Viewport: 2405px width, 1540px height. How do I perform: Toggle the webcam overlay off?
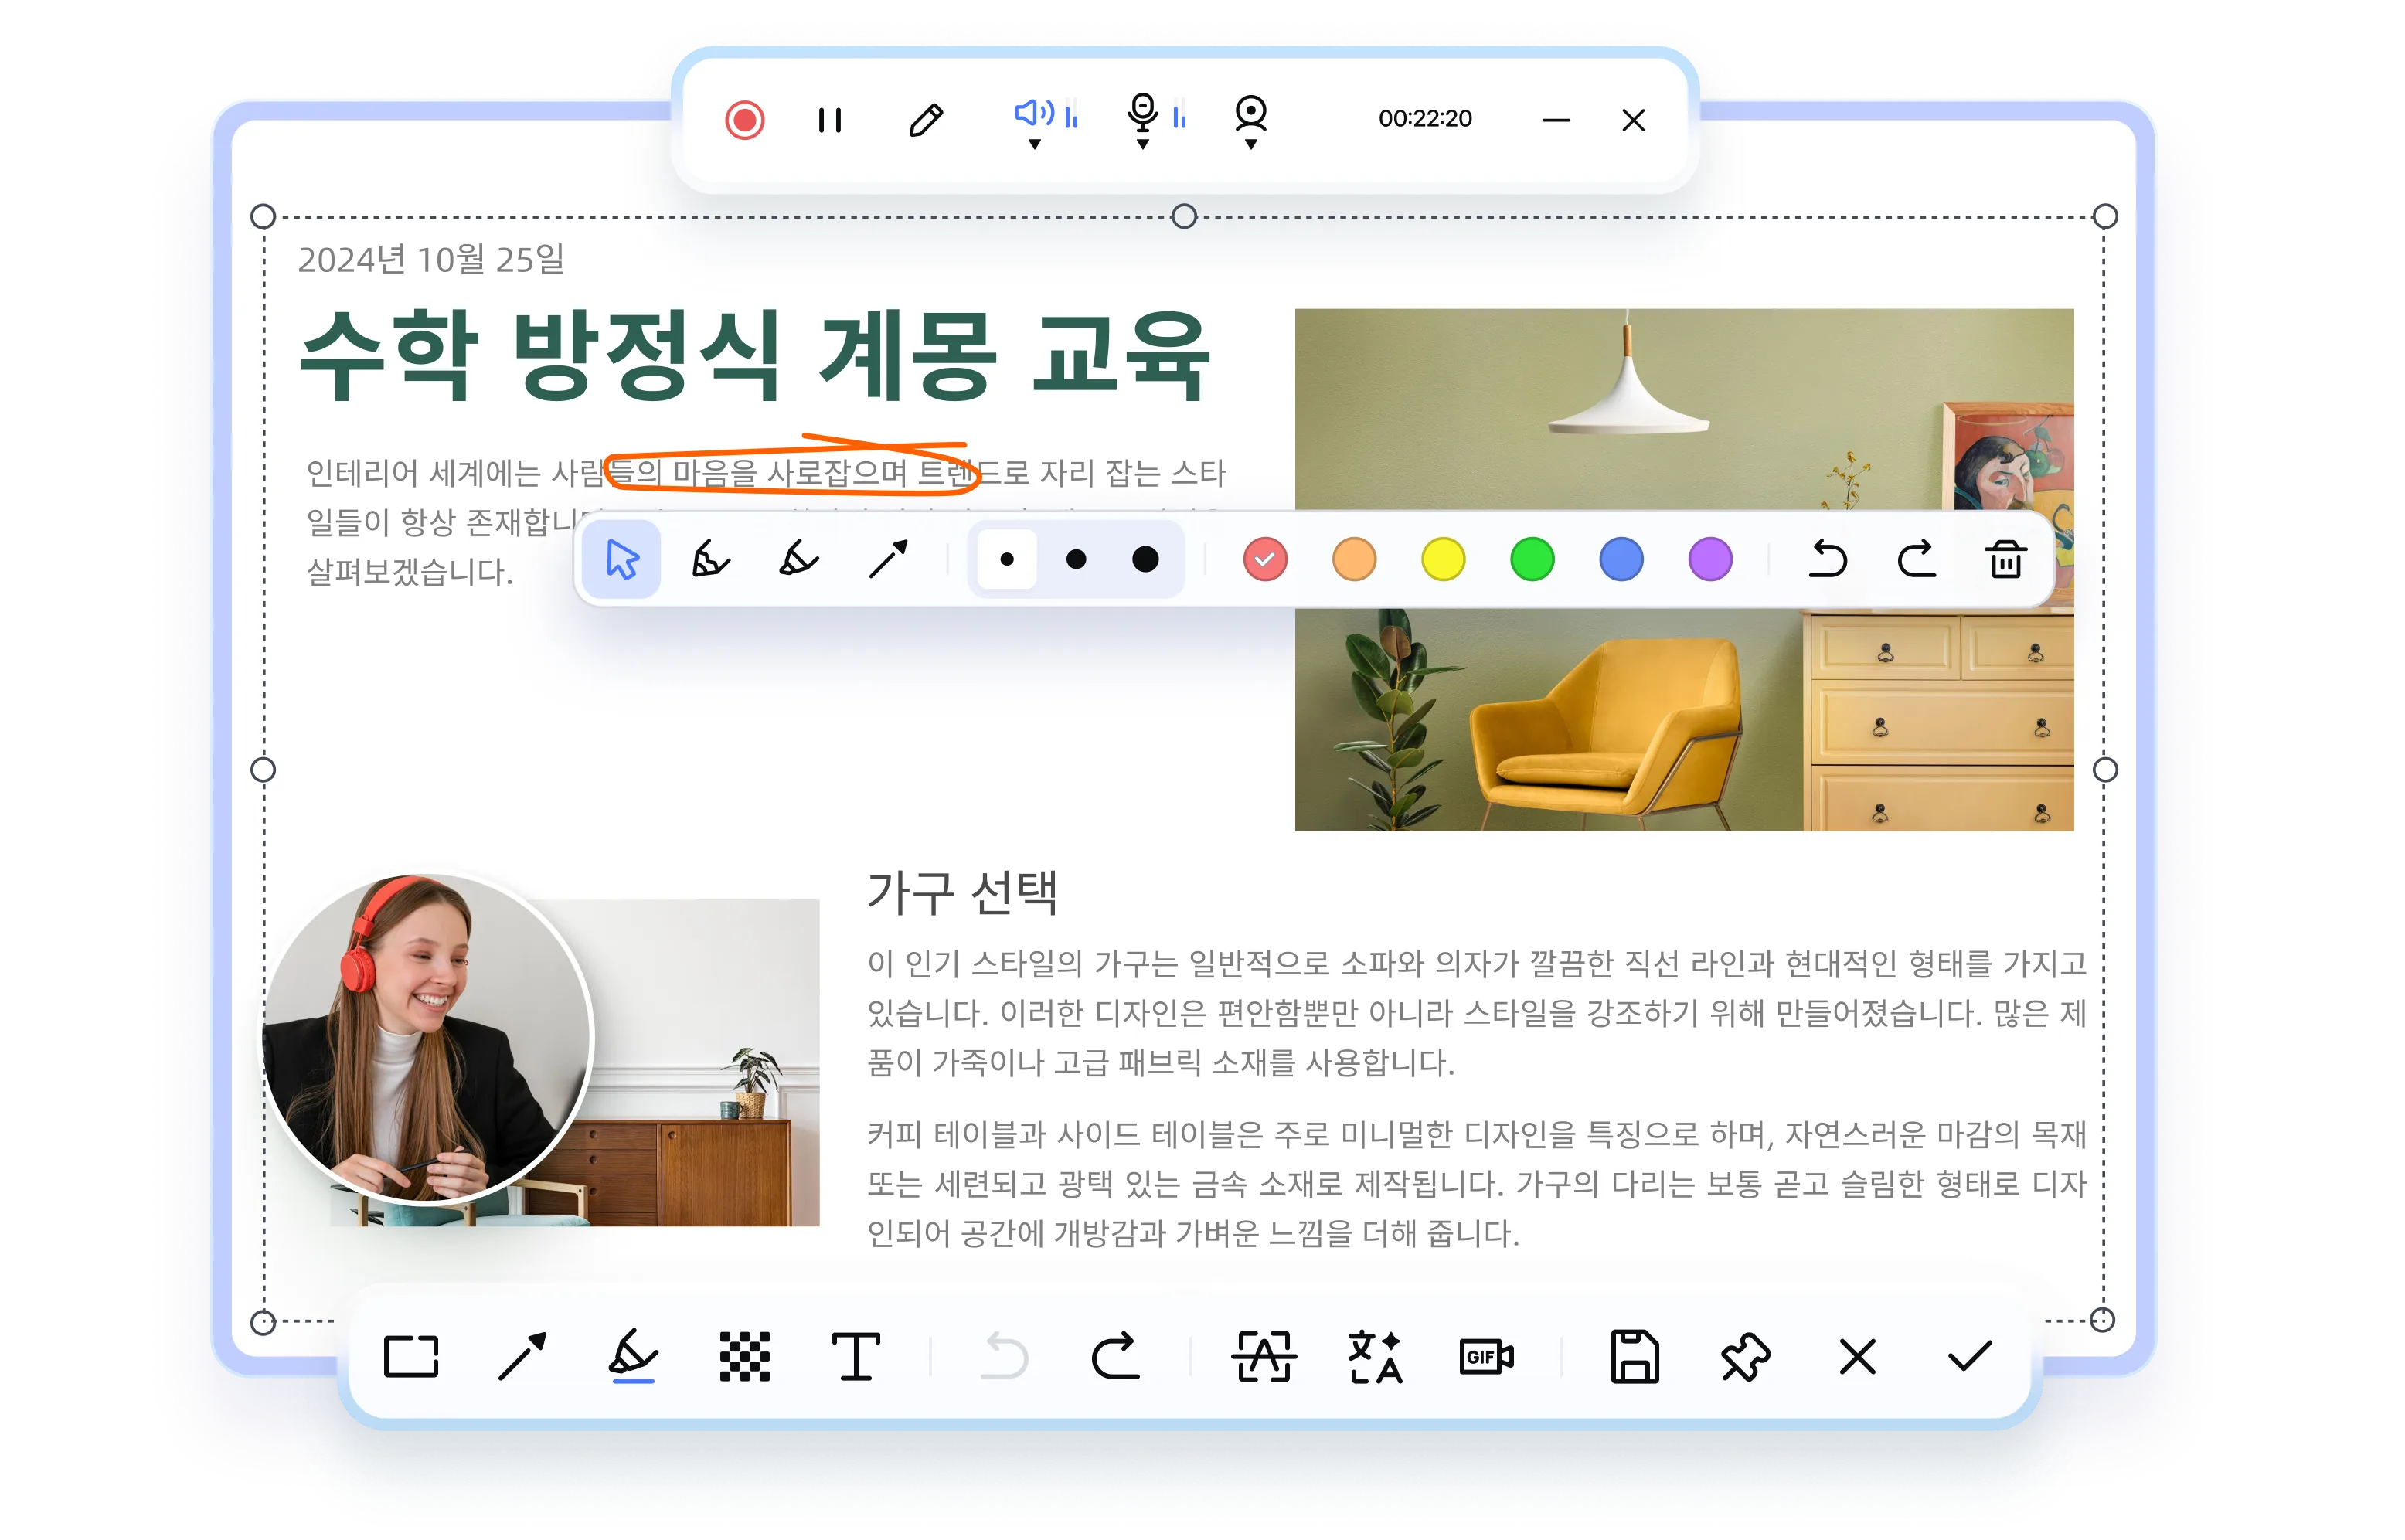[1250, 116]
